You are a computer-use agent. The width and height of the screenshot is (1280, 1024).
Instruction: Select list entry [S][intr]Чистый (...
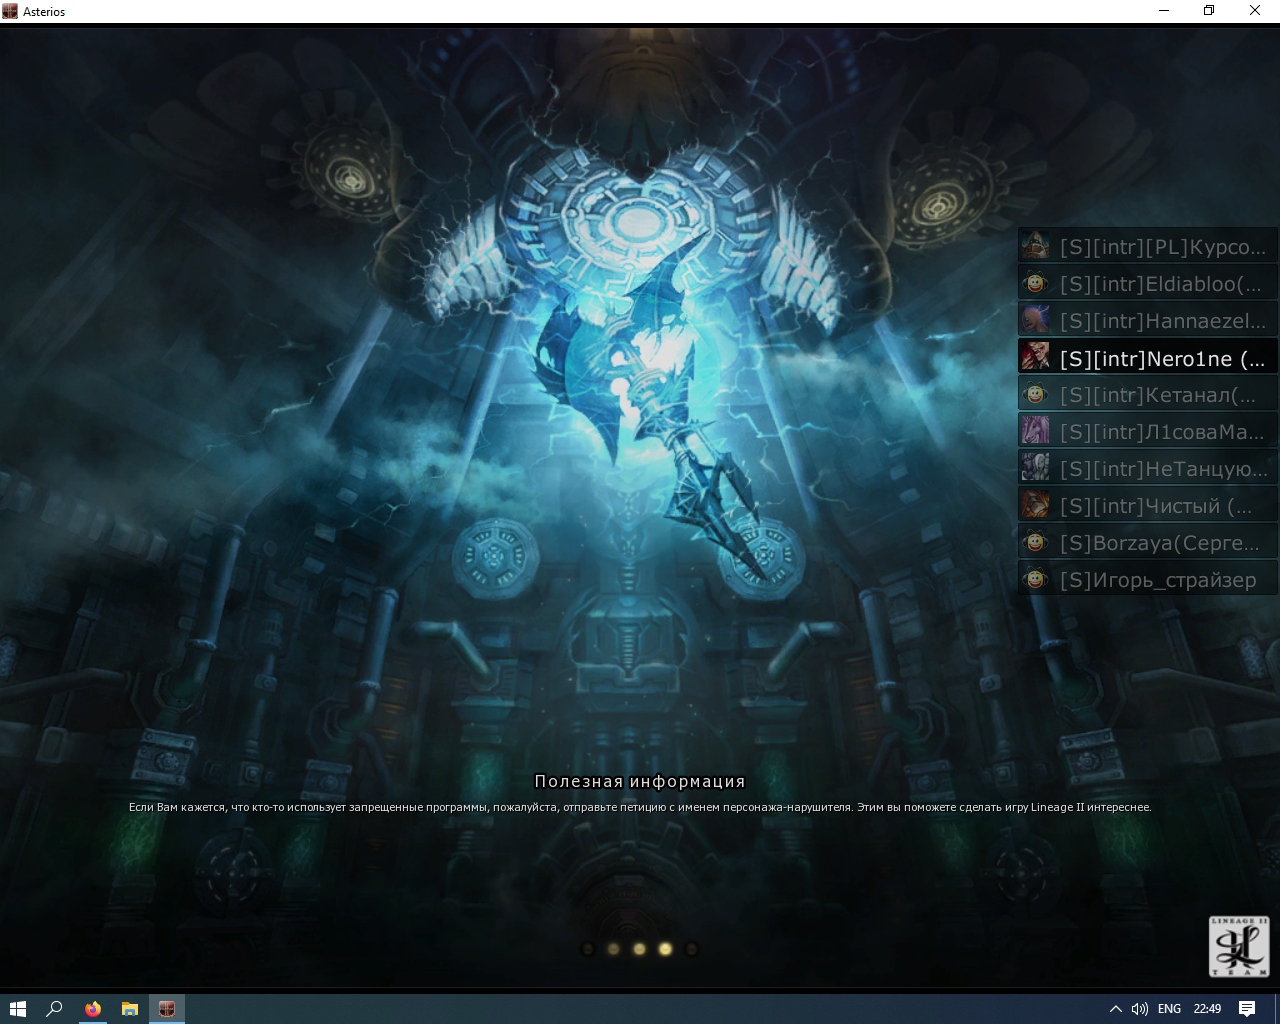click(1148, 505)
